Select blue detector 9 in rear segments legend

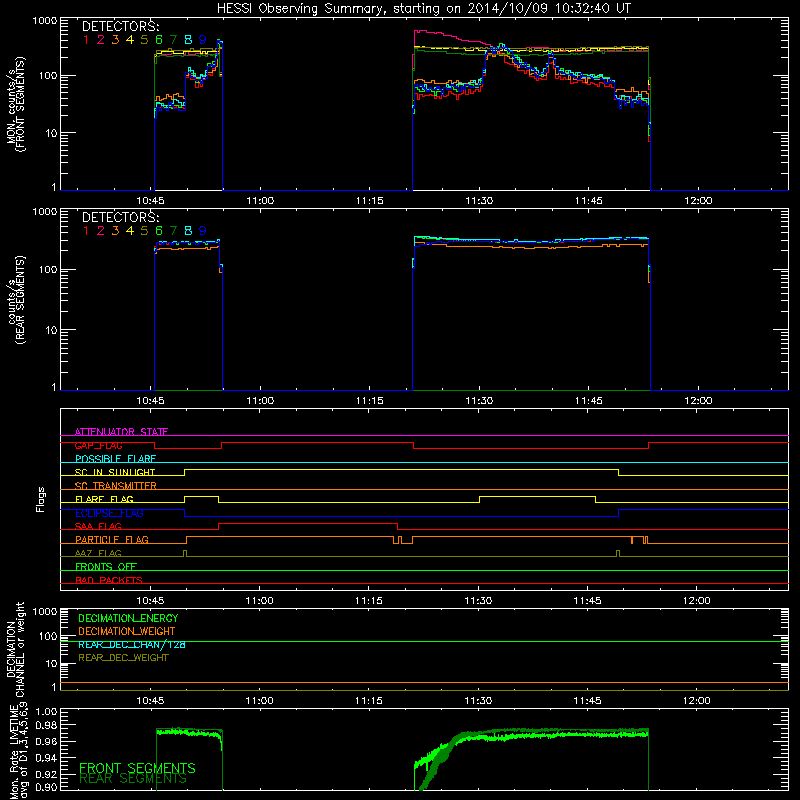pos(203,231)
